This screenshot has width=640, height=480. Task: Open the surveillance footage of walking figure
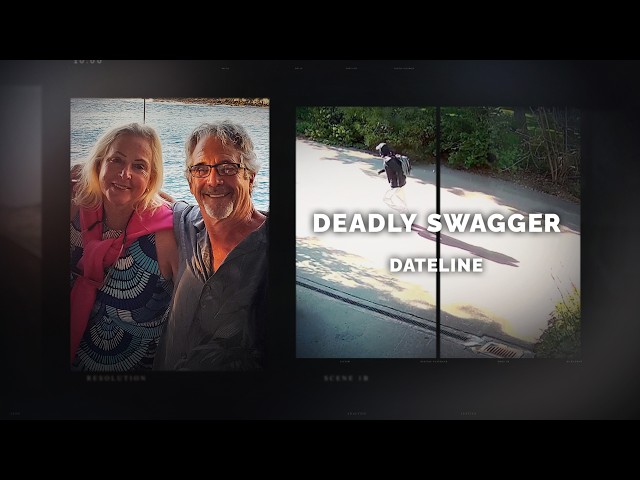(438, 232)
